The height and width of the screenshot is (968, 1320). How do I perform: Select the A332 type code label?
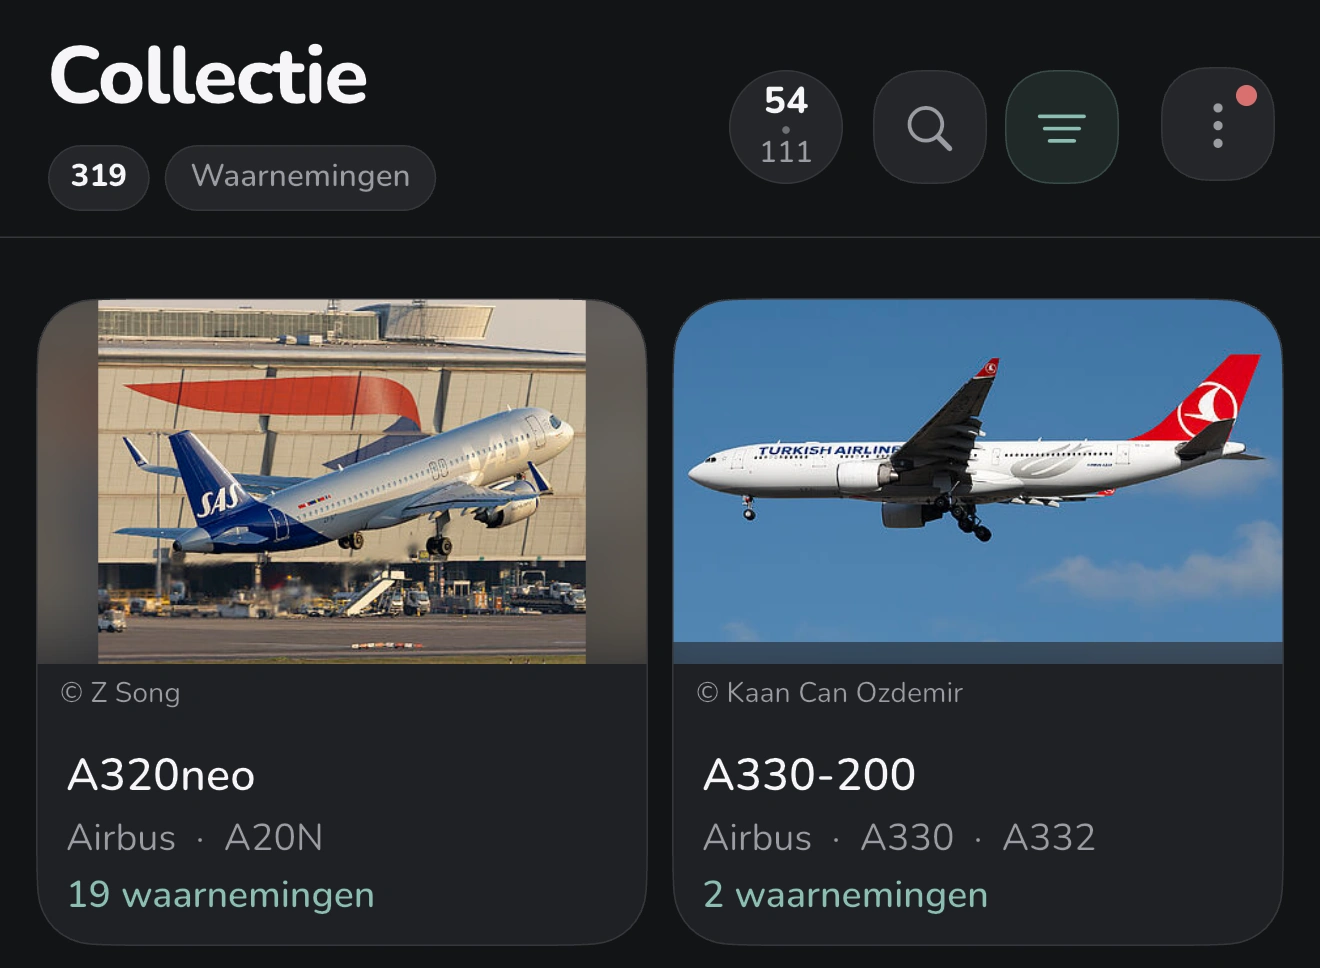[1049, 838]
